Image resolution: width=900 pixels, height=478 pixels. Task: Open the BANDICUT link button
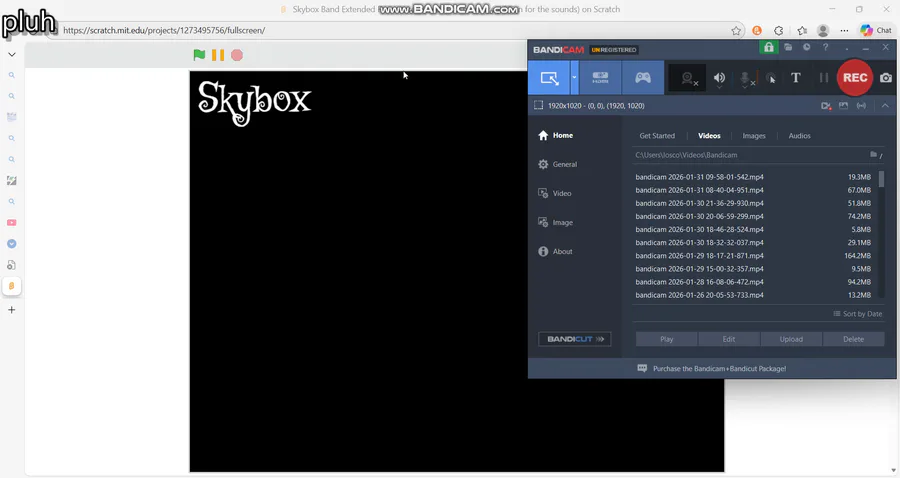coord(575,339)
